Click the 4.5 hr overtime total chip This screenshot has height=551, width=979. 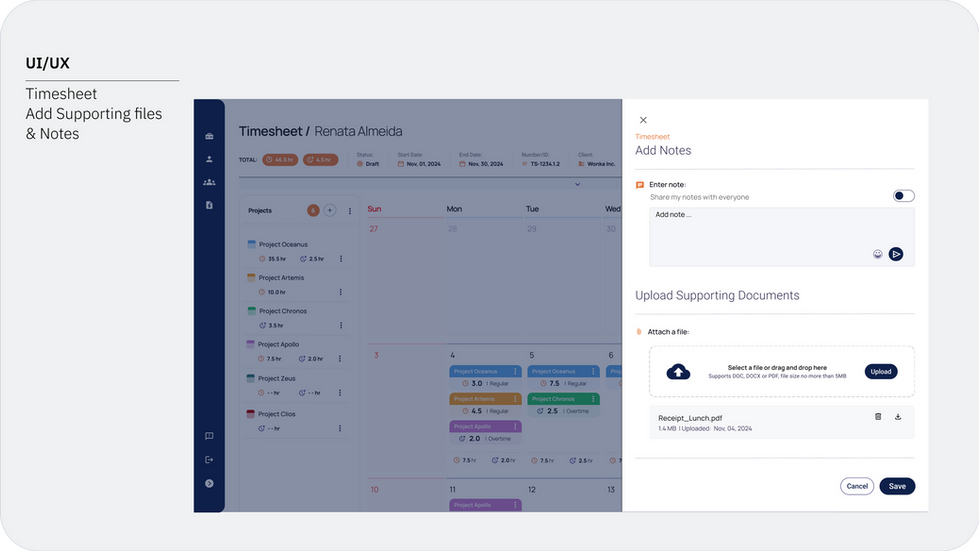(320, 160)
